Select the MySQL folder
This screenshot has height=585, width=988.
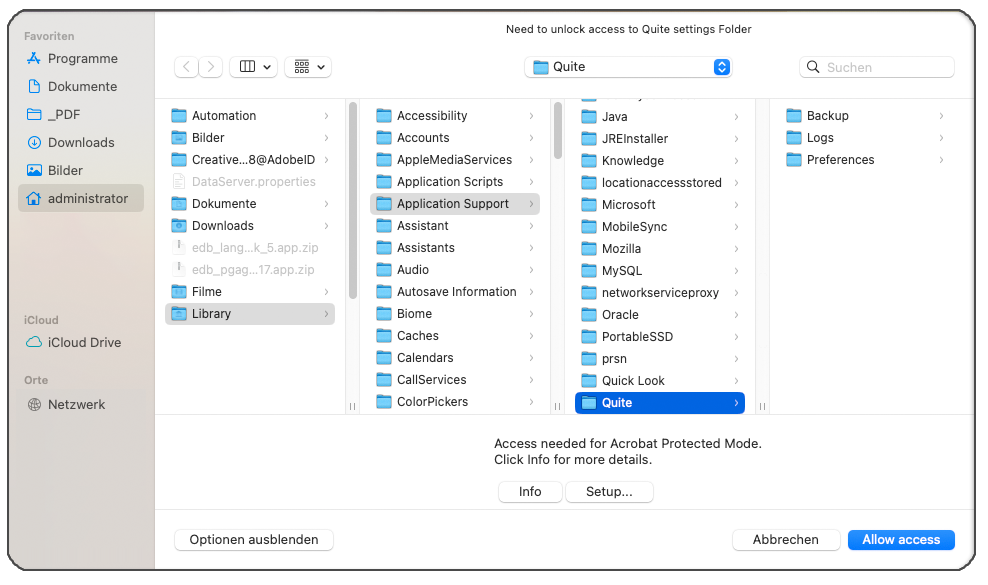coord(660,270)
